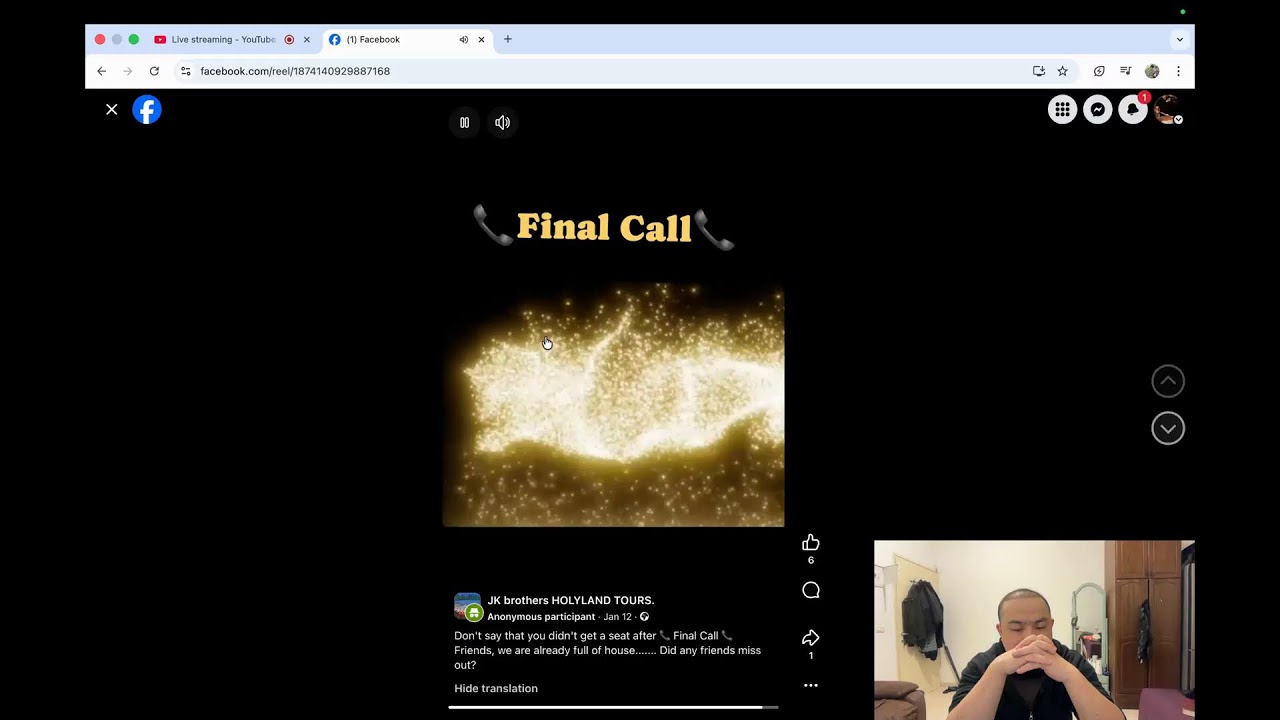Open the media controls icon in toolbar
Viewport: 1280px width, 720px height.
(1125, 71)
